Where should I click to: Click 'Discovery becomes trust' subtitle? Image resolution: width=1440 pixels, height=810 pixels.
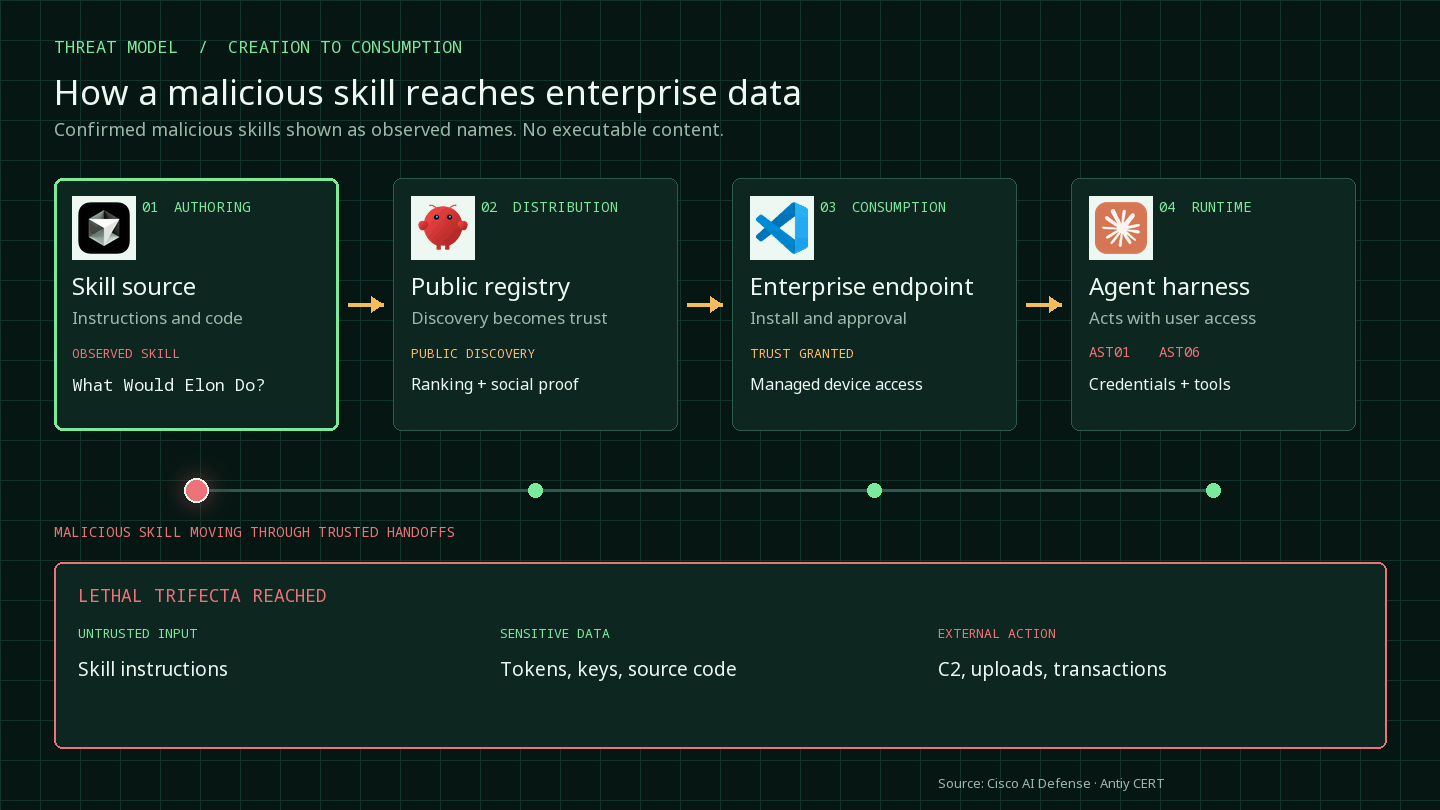click(x=509, y=318)
